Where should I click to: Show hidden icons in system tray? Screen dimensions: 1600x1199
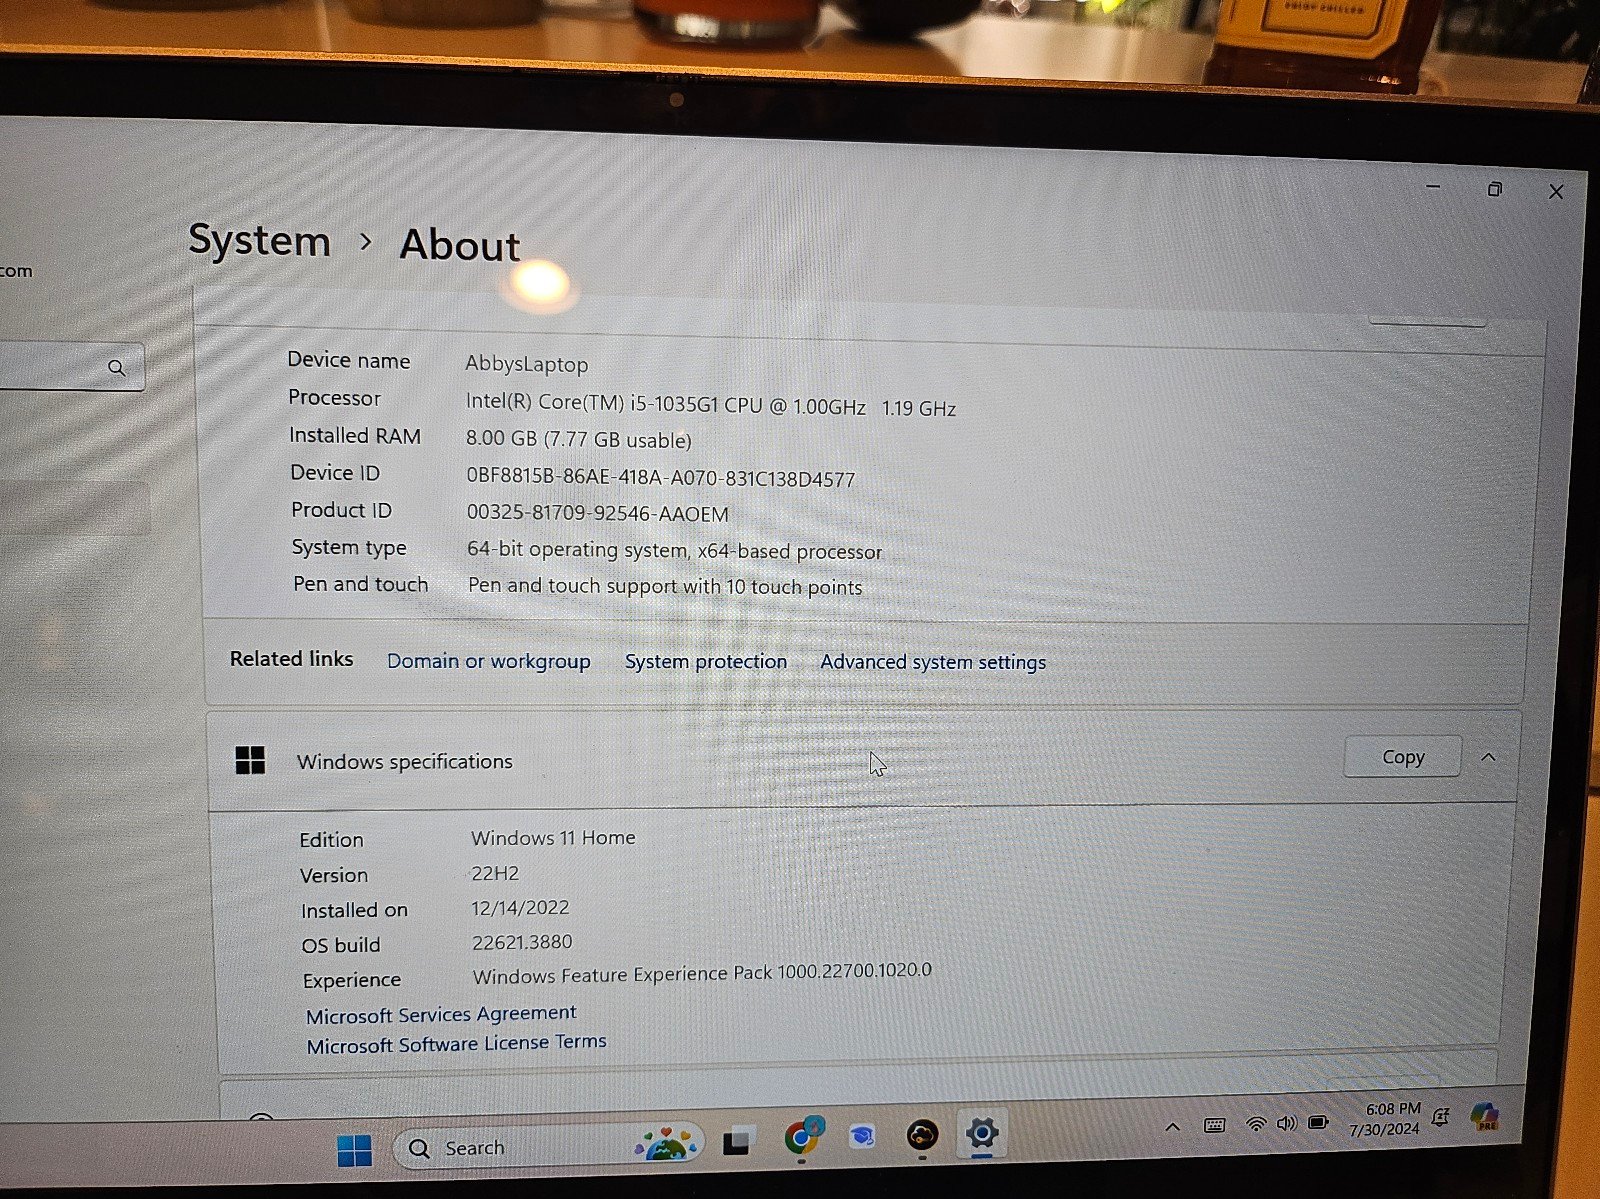1173,1127
